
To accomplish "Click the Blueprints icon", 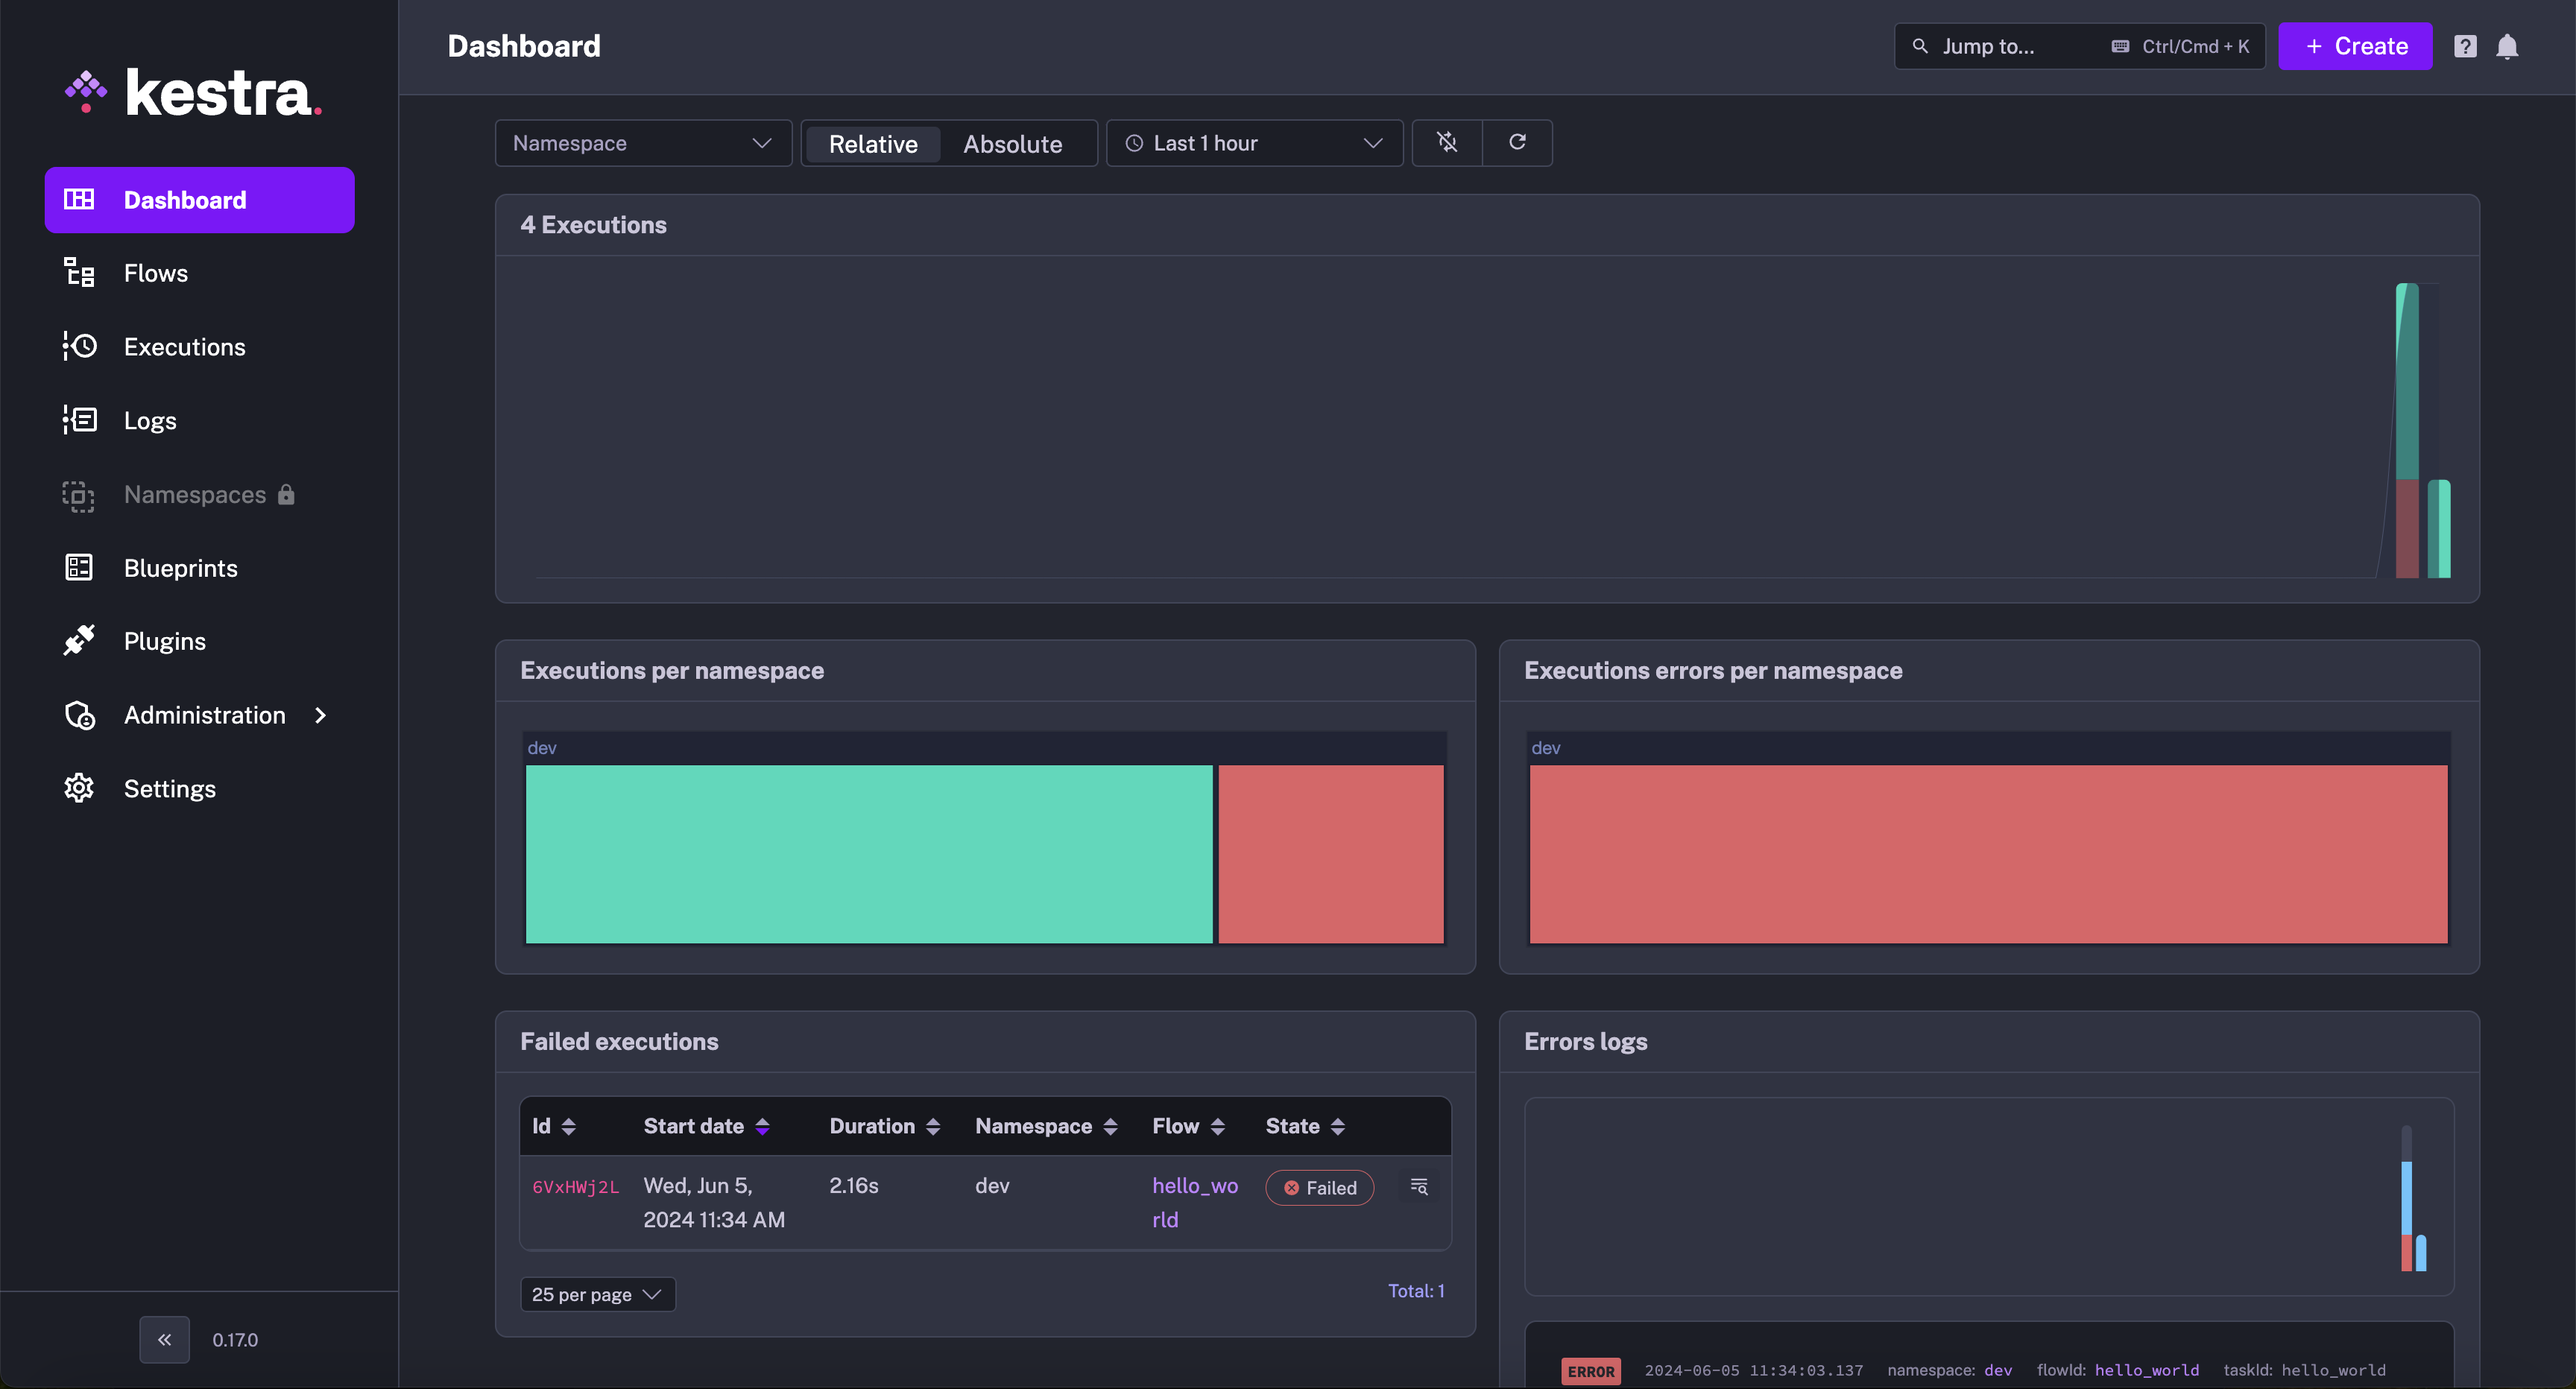I will [79, 567].
